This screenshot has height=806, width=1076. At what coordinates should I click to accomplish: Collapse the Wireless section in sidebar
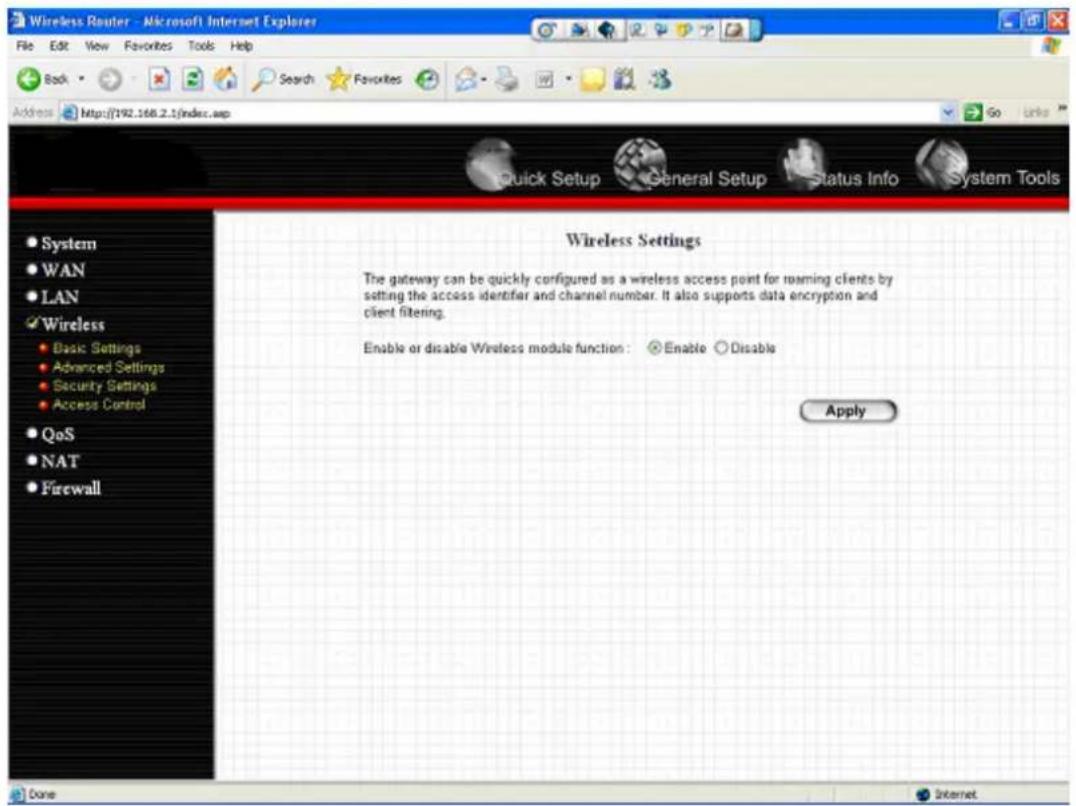(66, 324)
